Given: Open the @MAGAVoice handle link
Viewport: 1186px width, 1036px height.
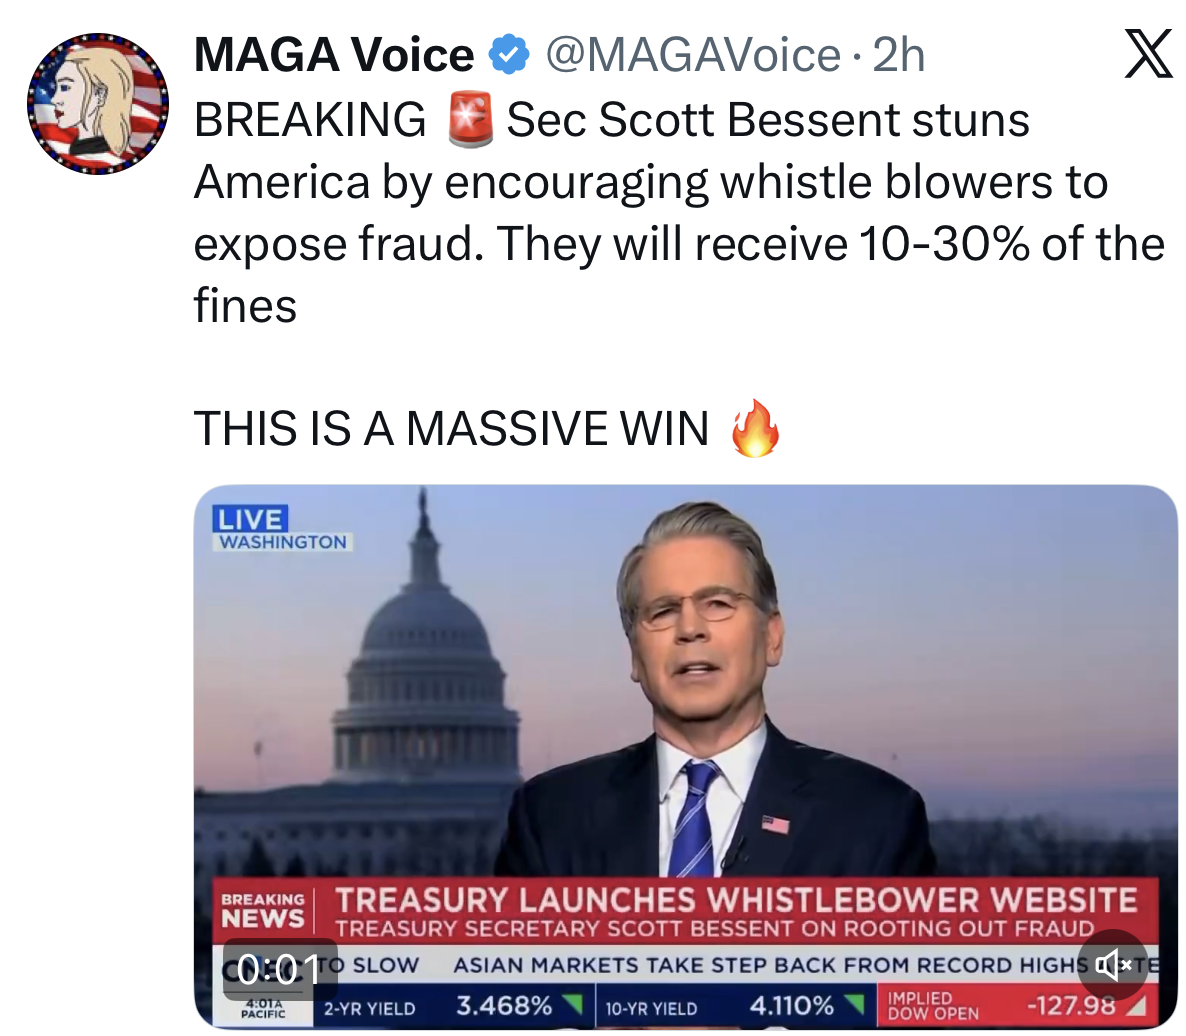Looking at the screenshot, I should [691, 55].
